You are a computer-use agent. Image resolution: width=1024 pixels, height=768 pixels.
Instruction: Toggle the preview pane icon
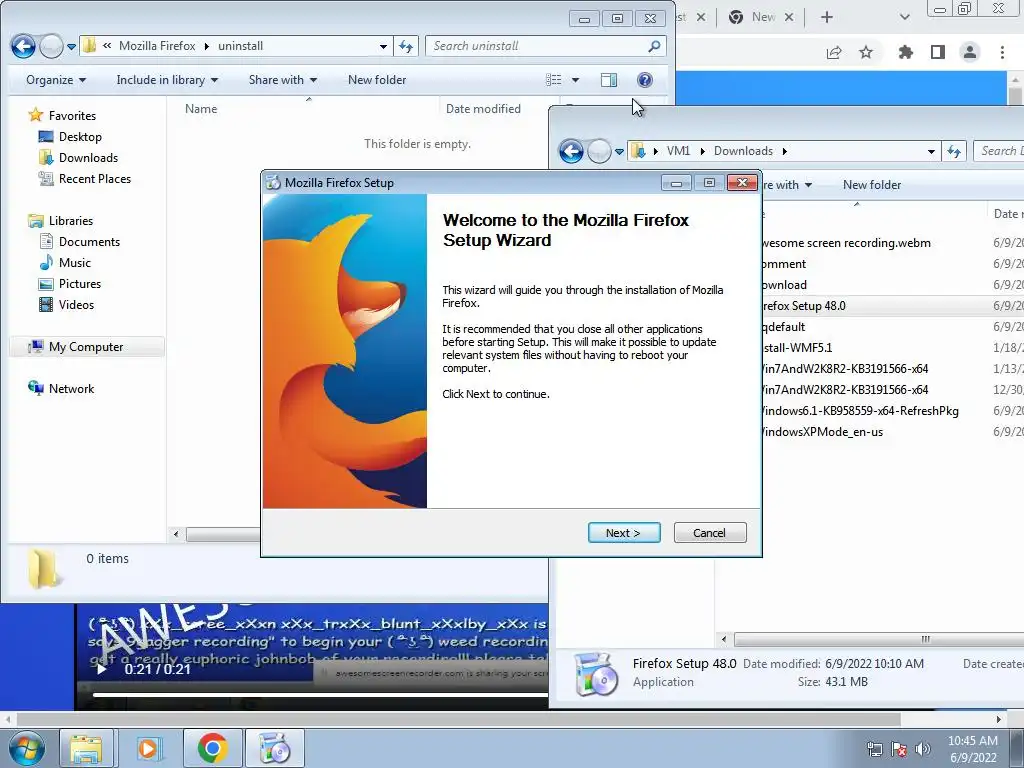pos(609,80)
